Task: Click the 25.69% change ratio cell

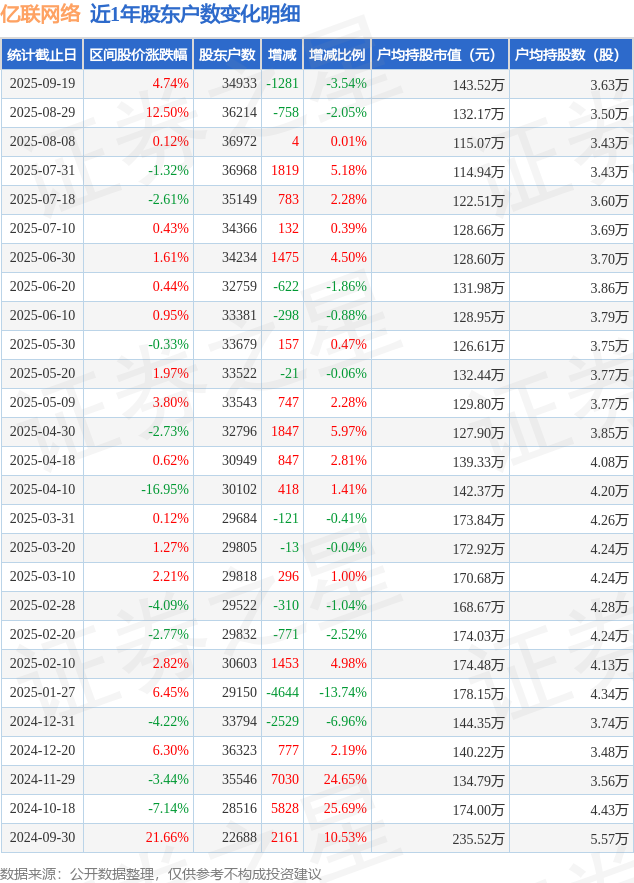Action: tap(345, 809)
